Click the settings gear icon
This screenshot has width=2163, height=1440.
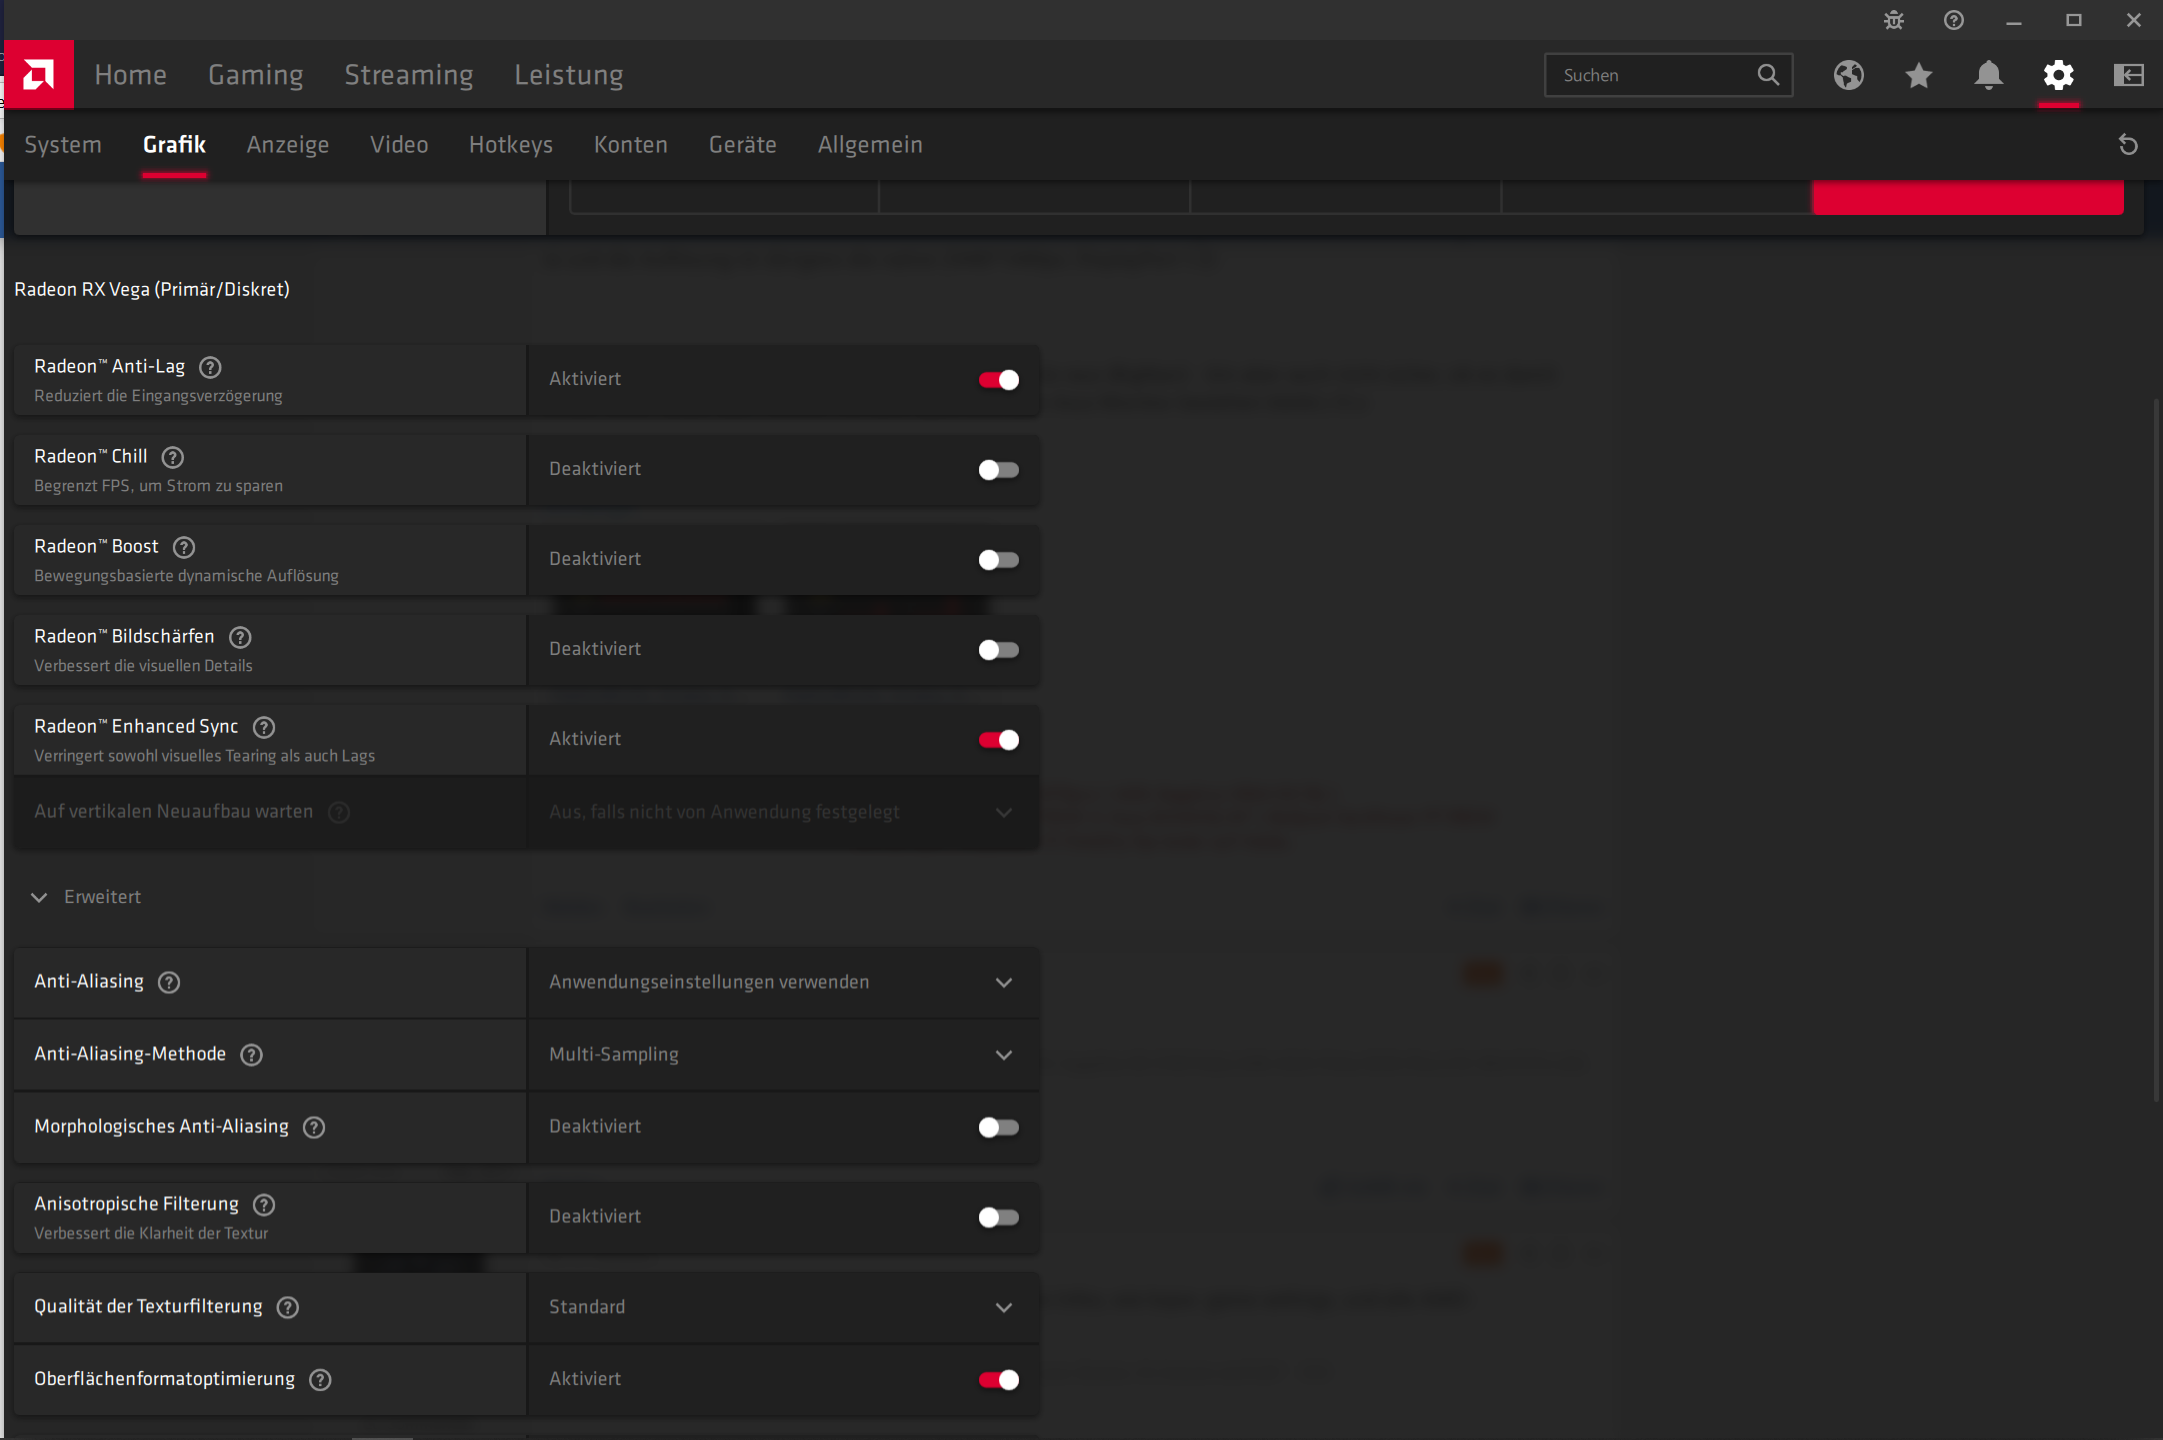point(2058,75)
